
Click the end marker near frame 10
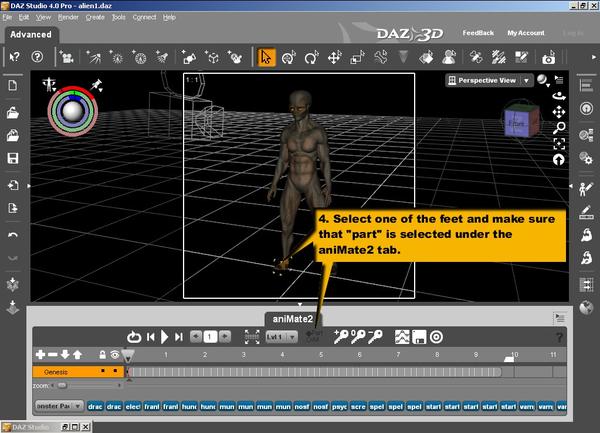[x=509, y=358]
